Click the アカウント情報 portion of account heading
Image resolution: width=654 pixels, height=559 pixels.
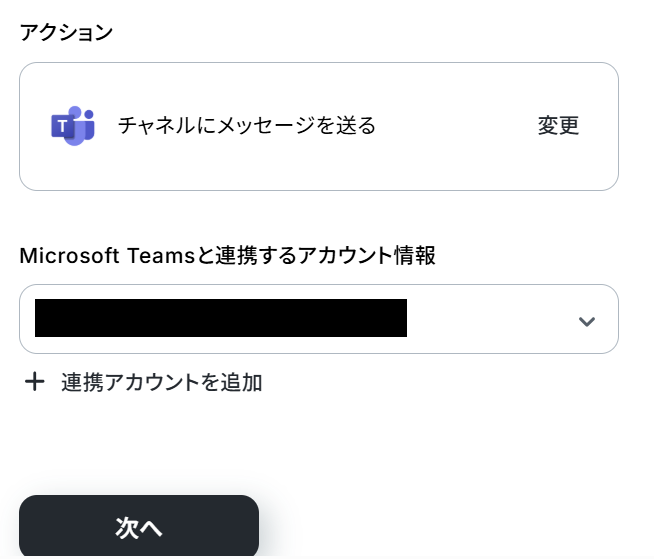(x=367, y=255)
